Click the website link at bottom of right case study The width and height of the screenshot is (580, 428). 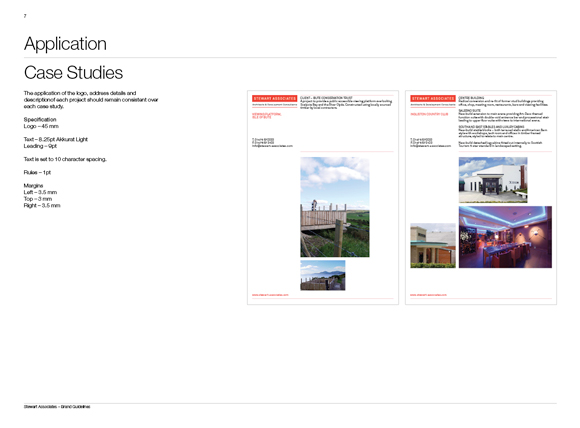click(428, 295)
